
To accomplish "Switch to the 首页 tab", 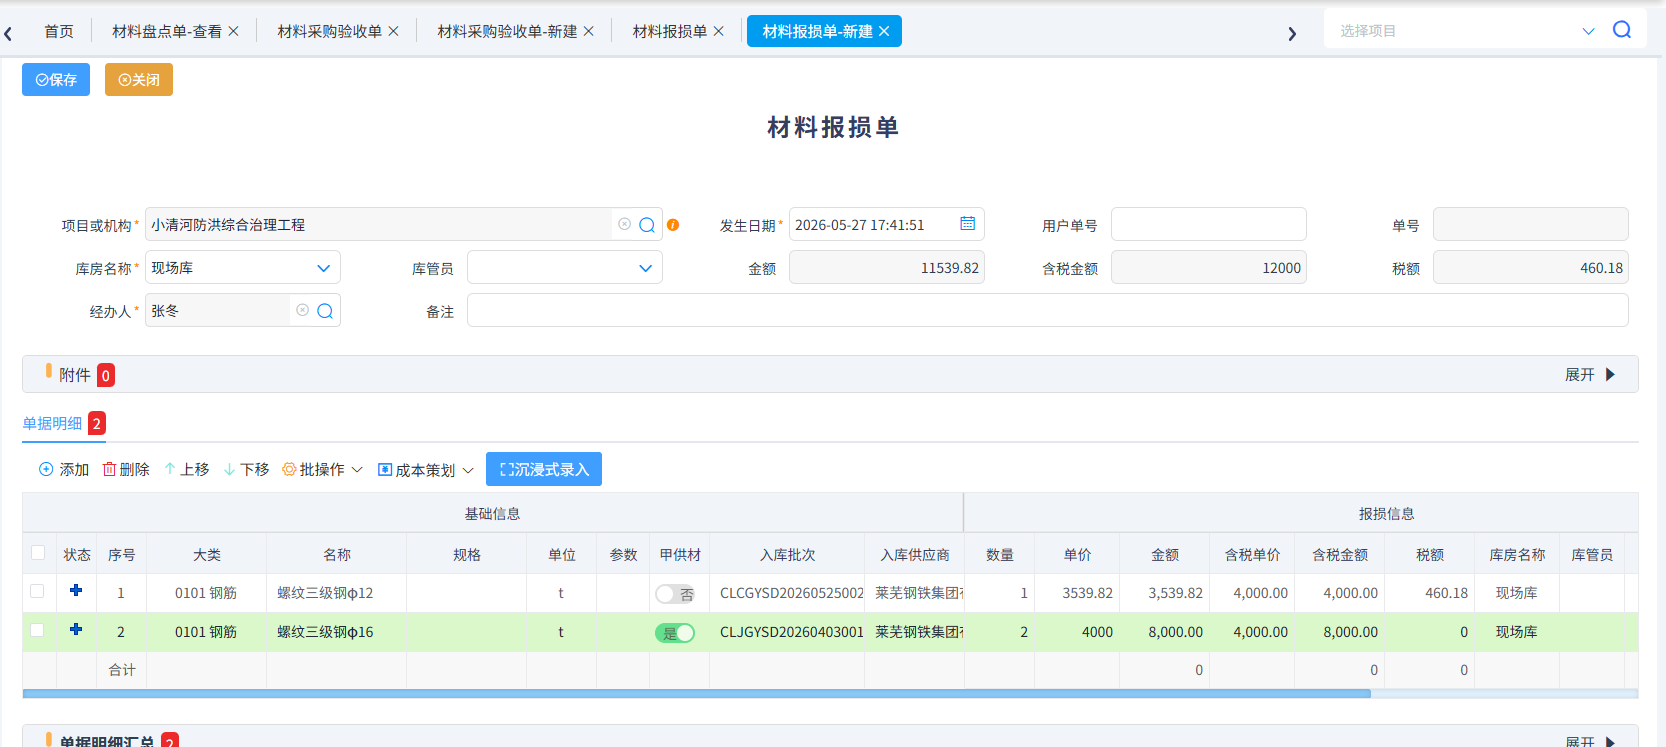I will (x=59, y=31).
